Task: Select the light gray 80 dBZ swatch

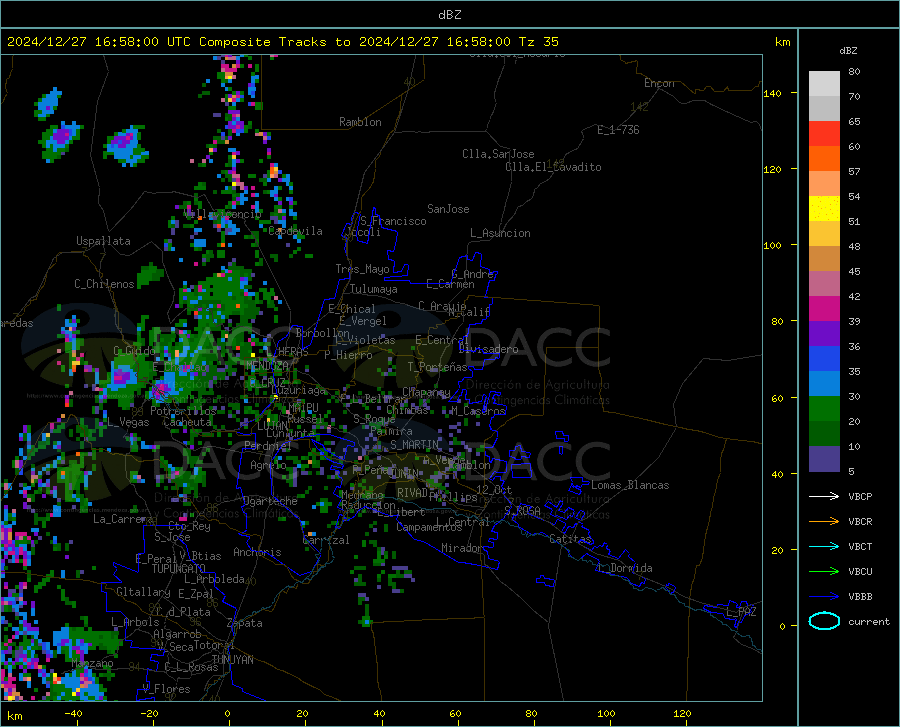Action: point(824,84)
